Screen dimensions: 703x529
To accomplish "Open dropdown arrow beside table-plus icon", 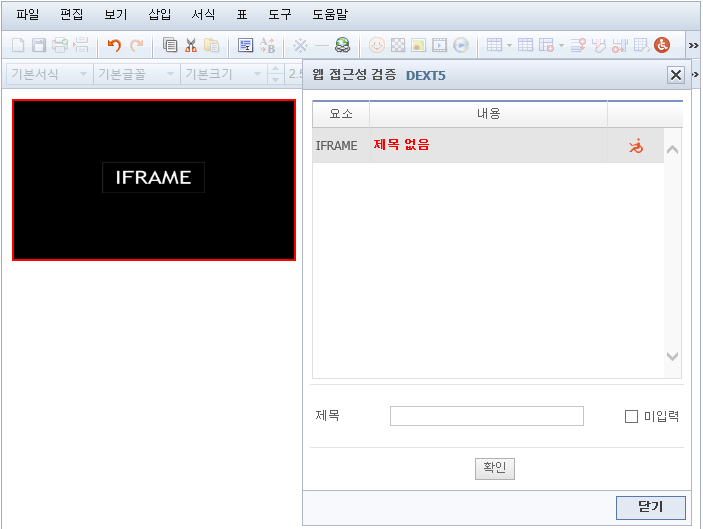I will coord(561,45).
